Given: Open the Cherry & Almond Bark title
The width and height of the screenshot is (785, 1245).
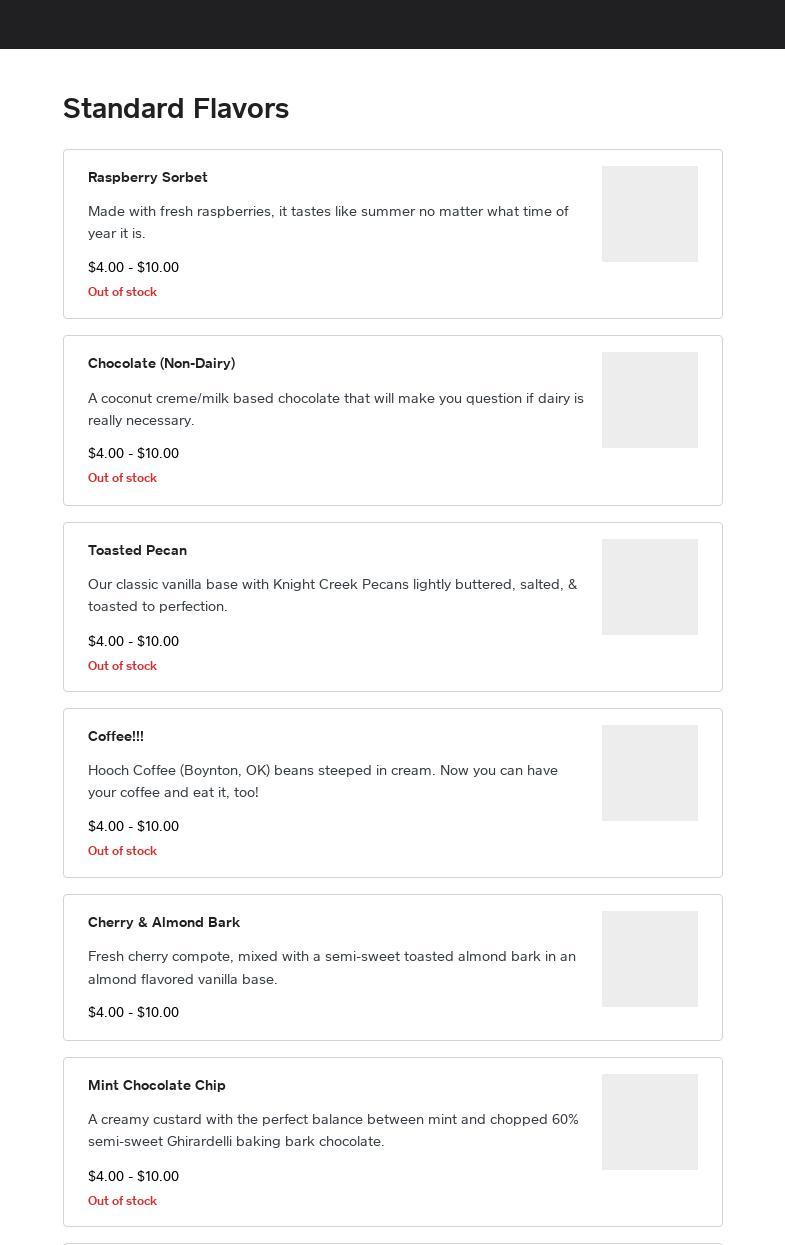Looking at the screenshot, I should pos(164,922).
